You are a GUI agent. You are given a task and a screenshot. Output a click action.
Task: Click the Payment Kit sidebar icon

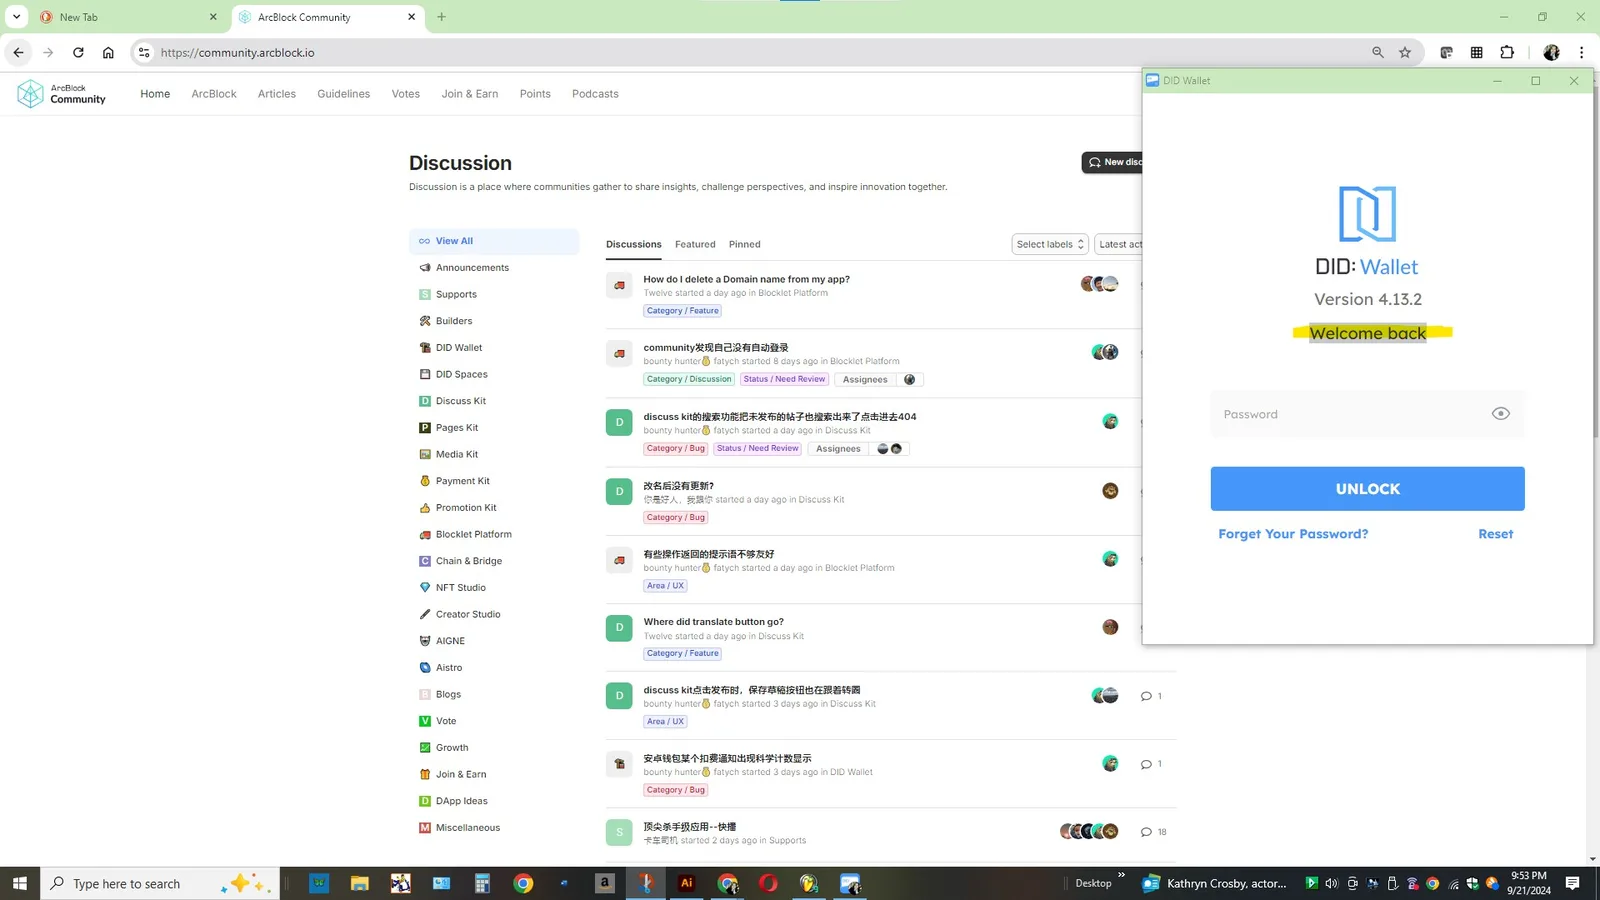(x=425, y=481)
